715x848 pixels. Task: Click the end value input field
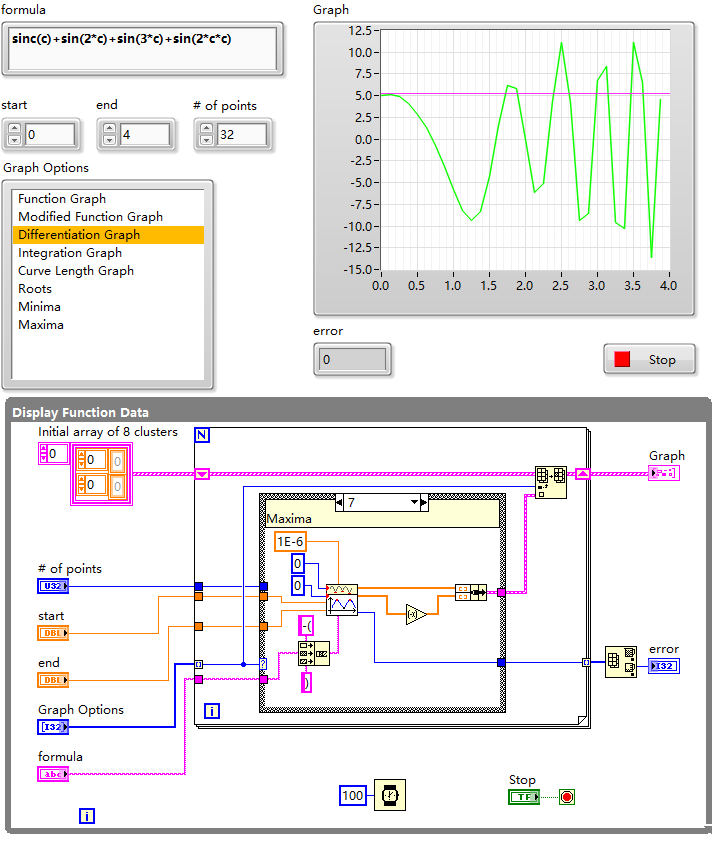[145, 134]
